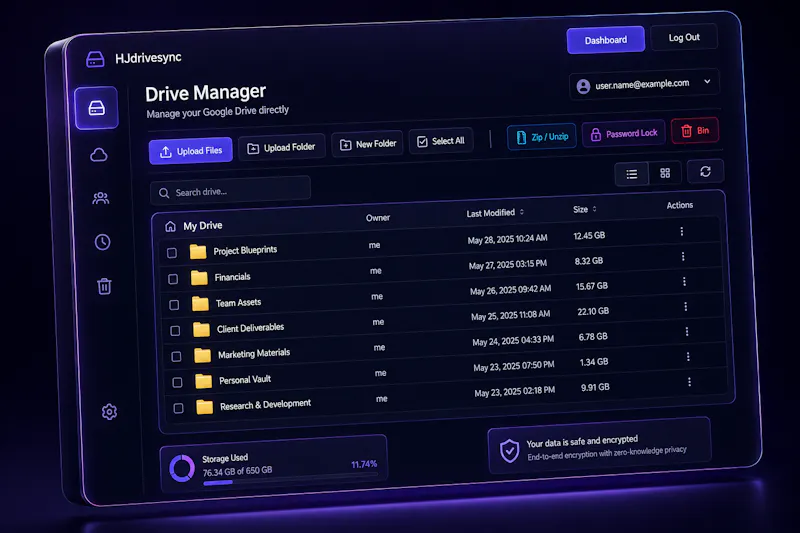Click the search magnifier icon
This screenshot has width=800, height=533.
[x=164, y=193]
